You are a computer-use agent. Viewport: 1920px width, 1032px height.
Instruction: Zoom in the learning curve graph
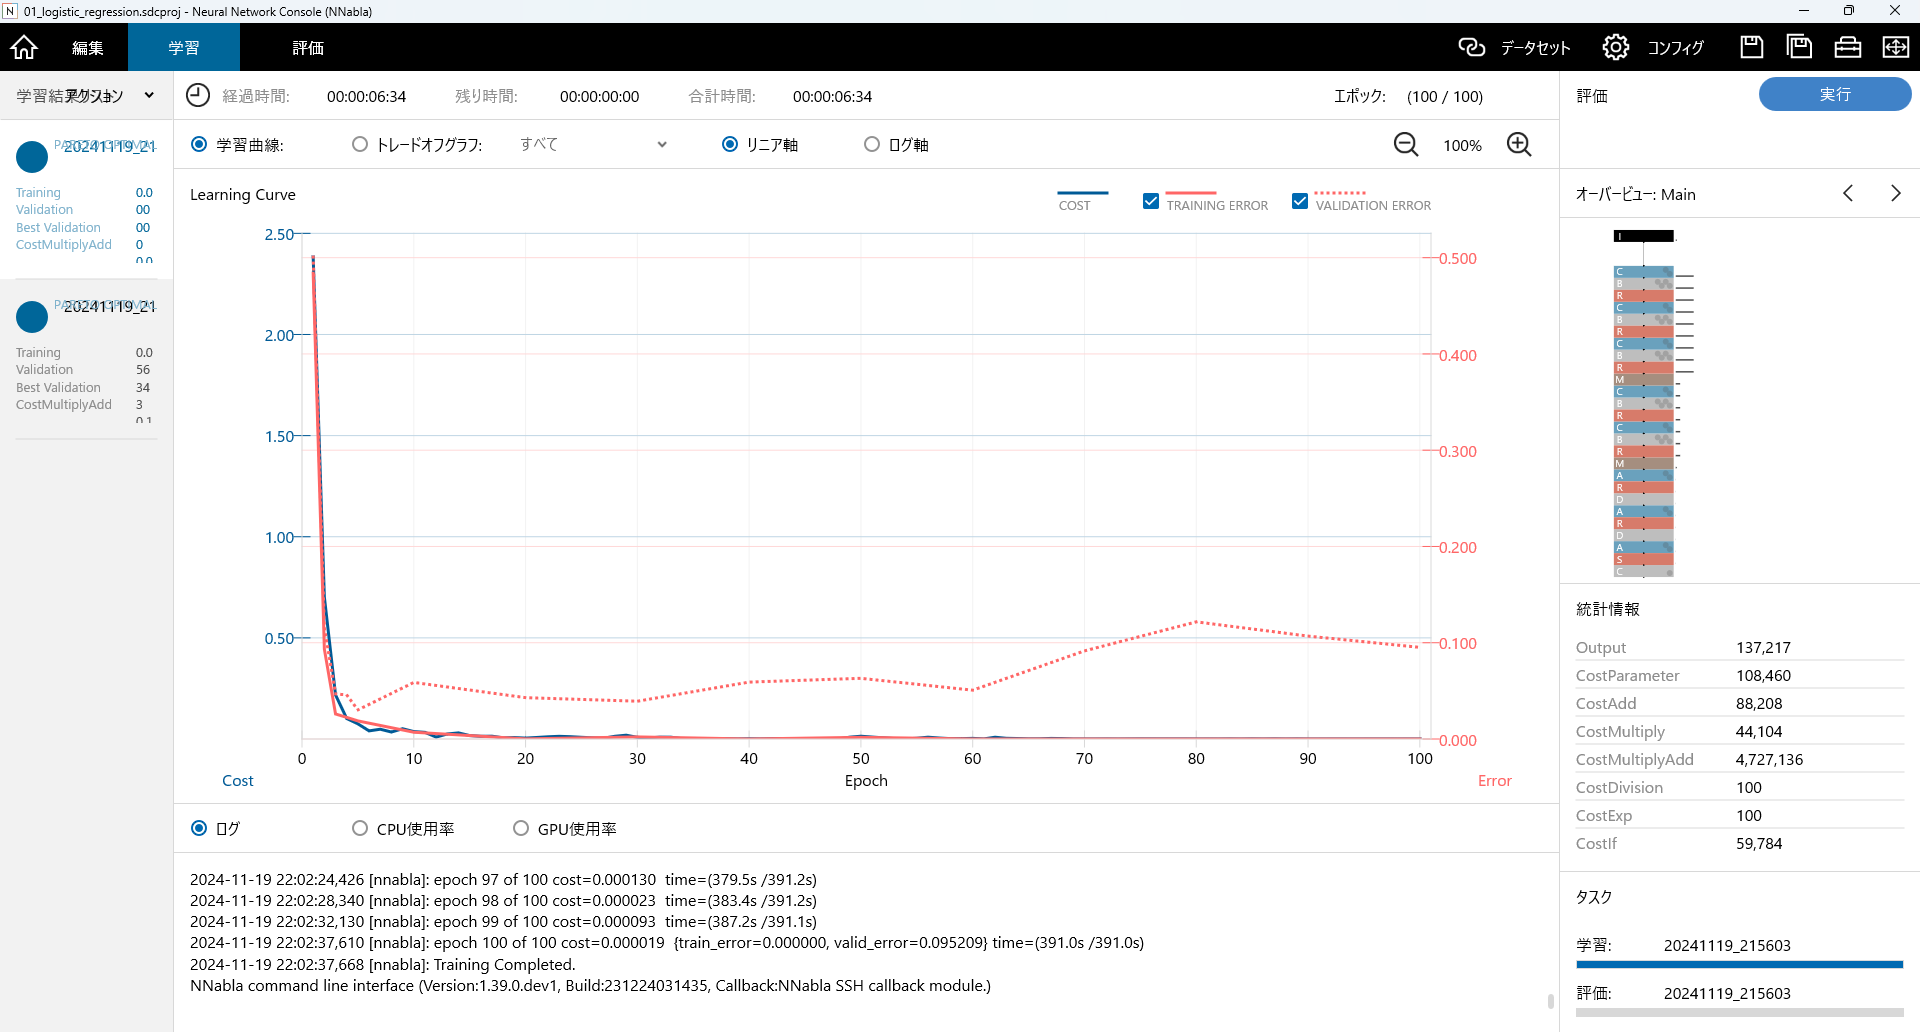1519,145
